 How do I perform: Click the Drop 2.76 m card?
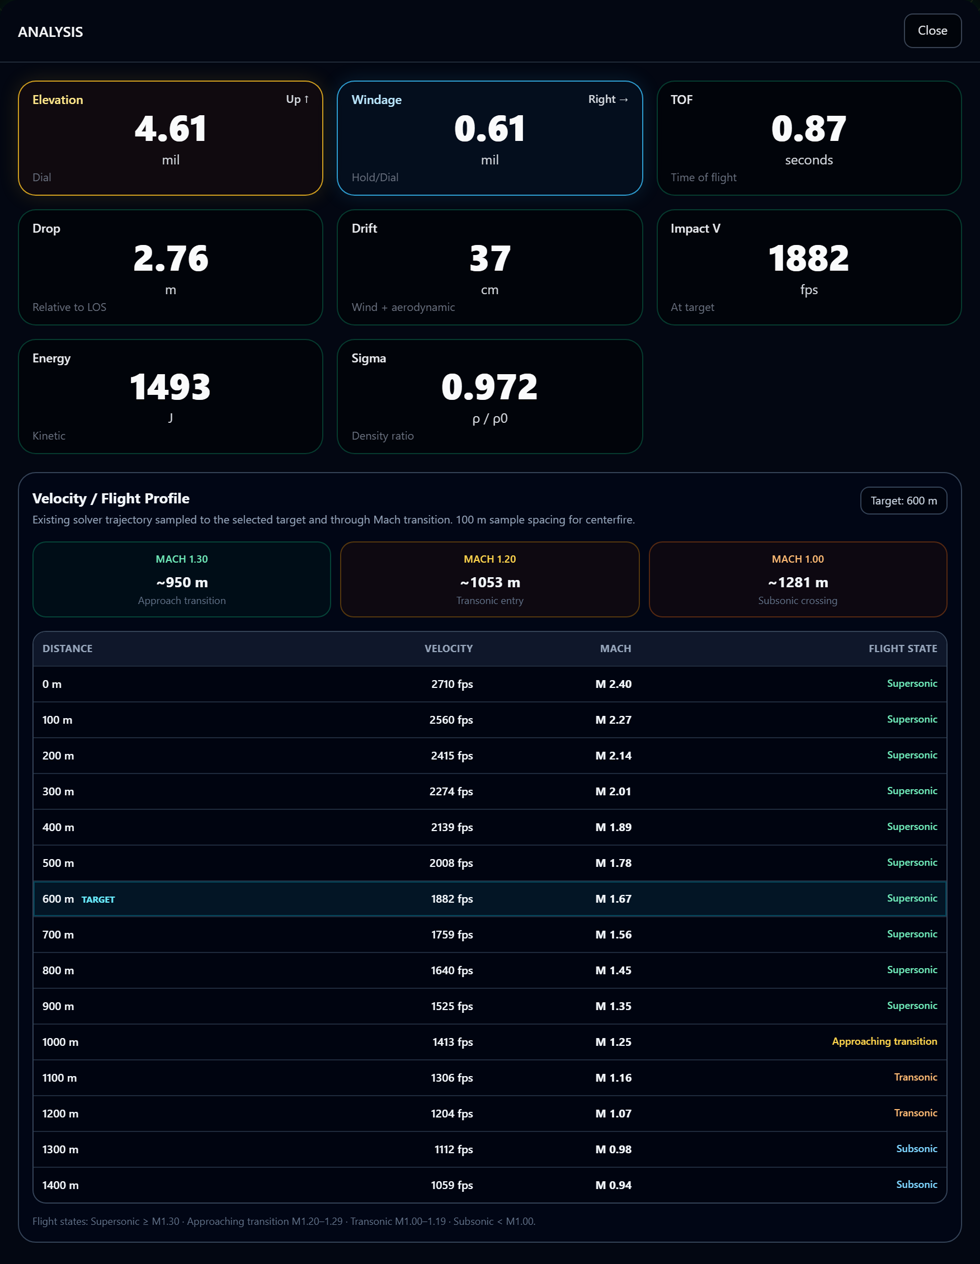[171, 267]
